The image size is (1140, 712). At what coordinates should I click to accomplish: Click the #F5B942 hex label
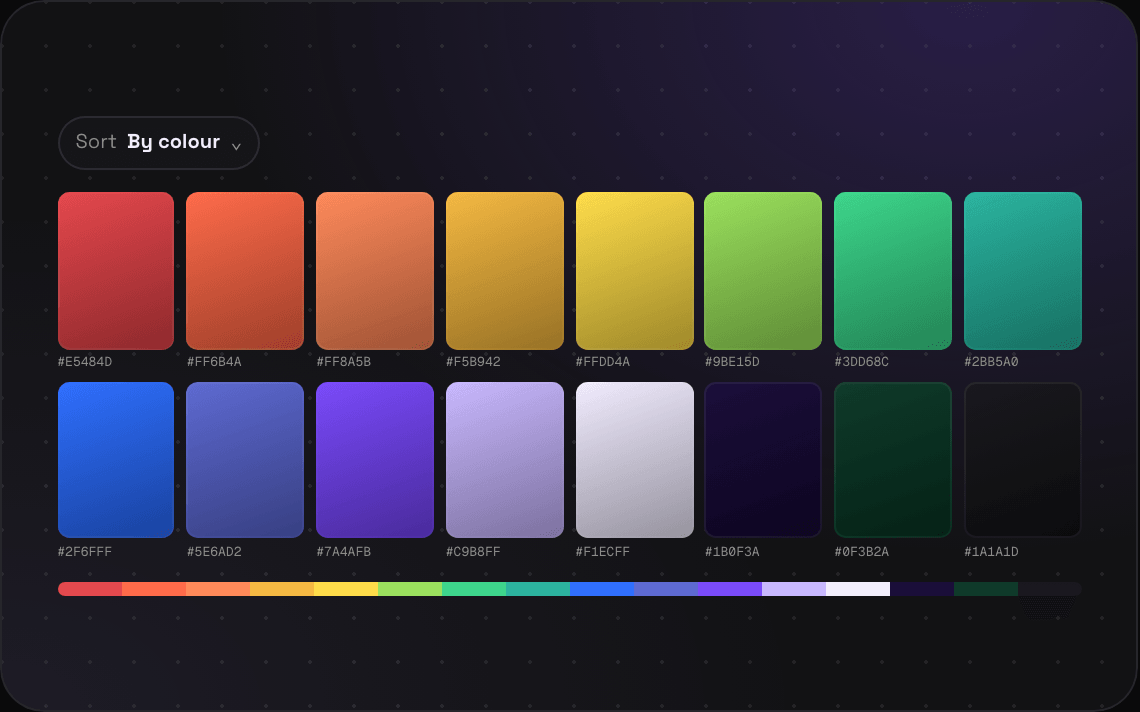tap(473, 361)
